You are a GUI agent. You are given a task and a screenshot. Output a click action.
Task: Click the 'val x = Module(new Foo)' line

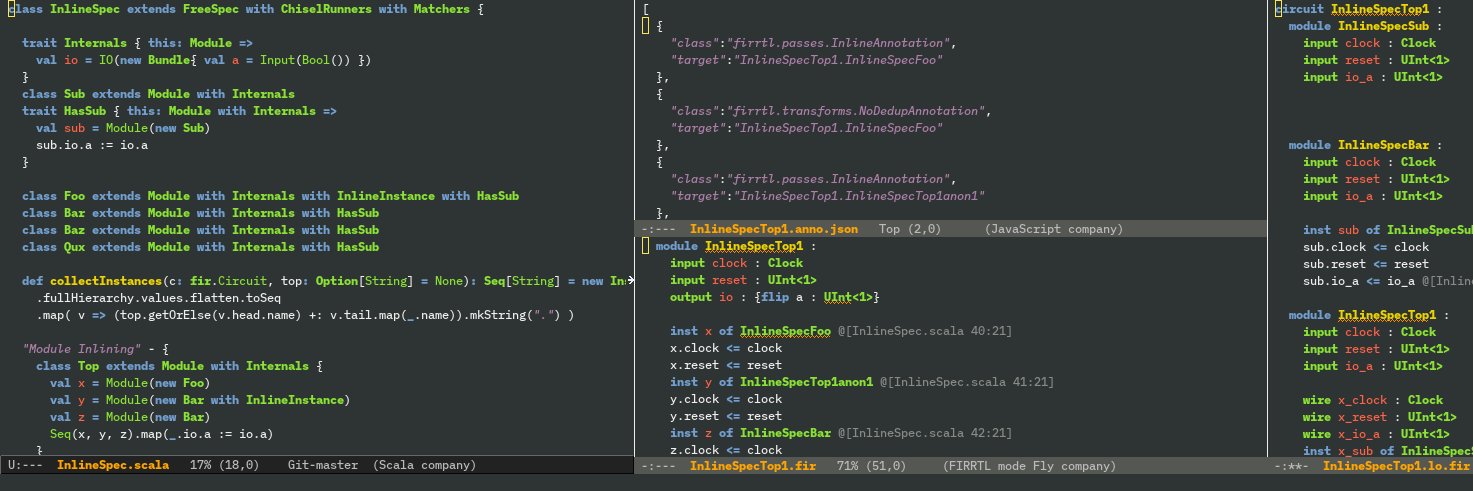[130, 383]
